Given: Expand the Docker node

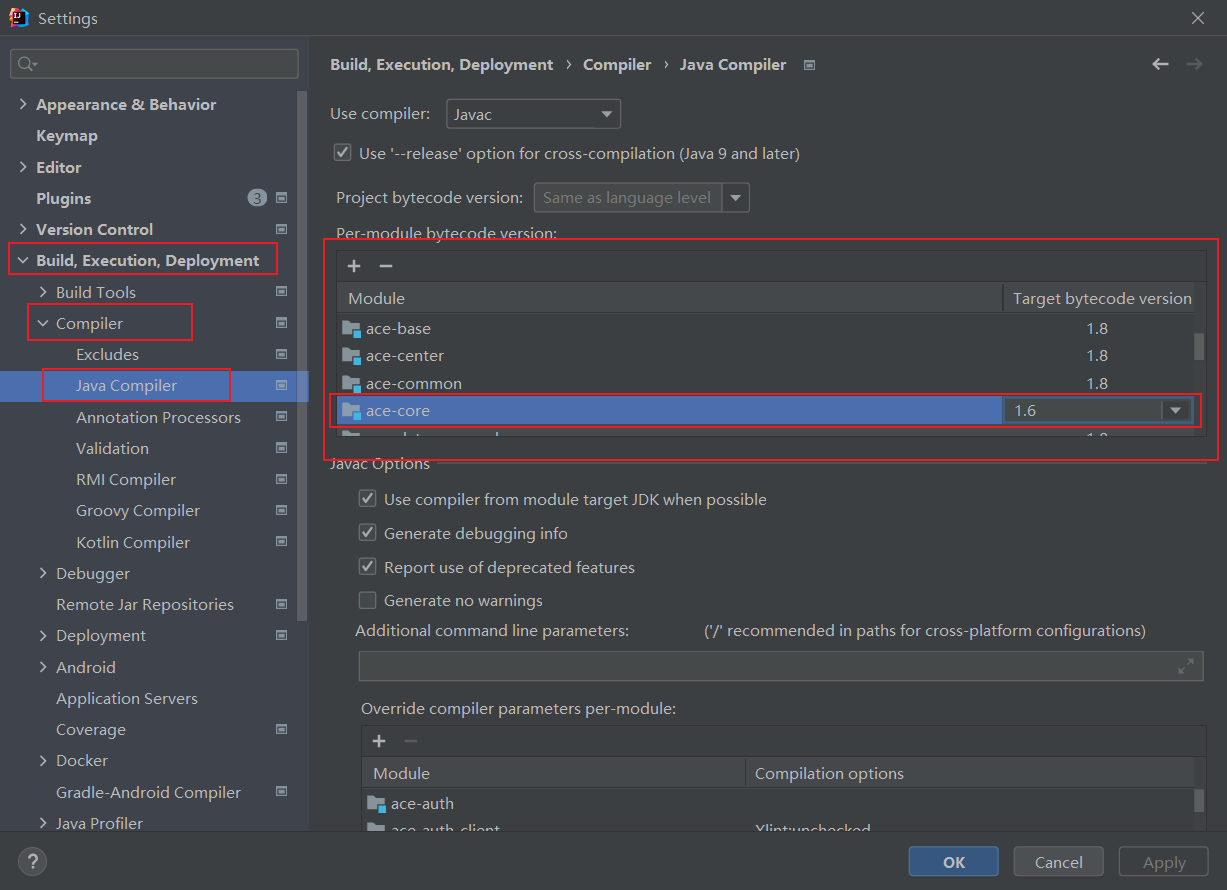Looking at the screenshot, I should 43,760.
